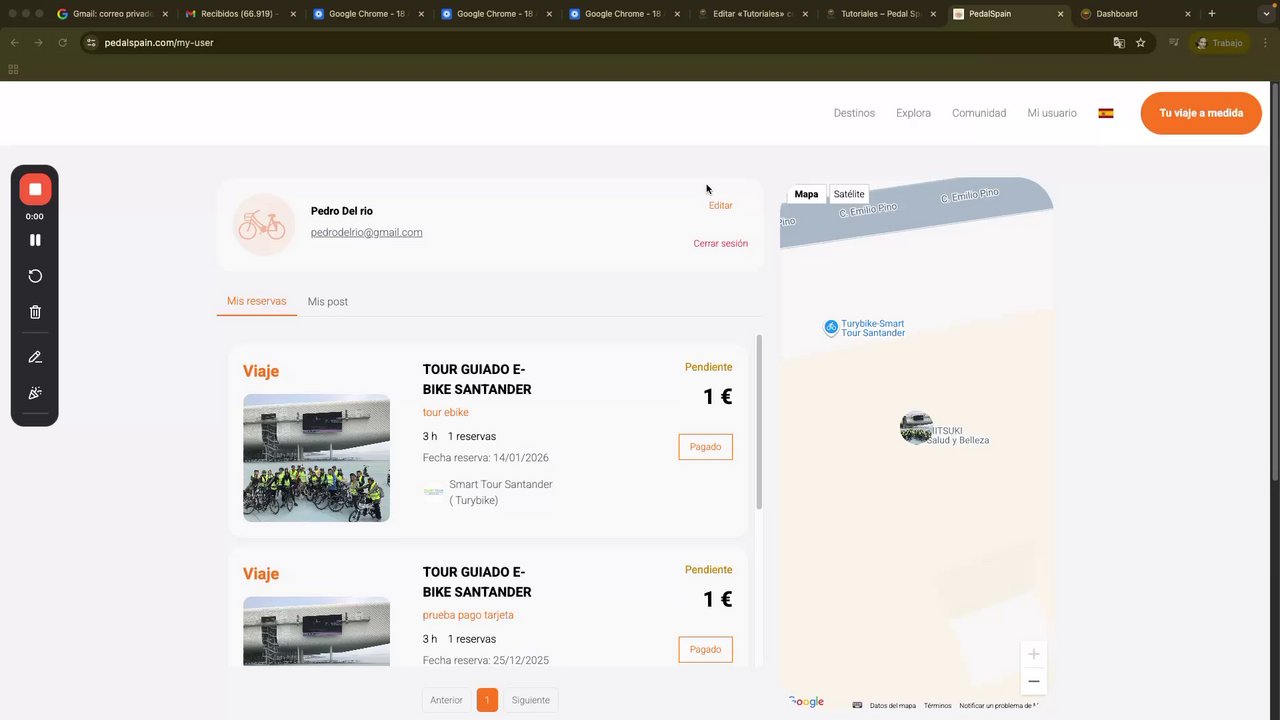Click the confetti effects icon

[x=35, y=393]
